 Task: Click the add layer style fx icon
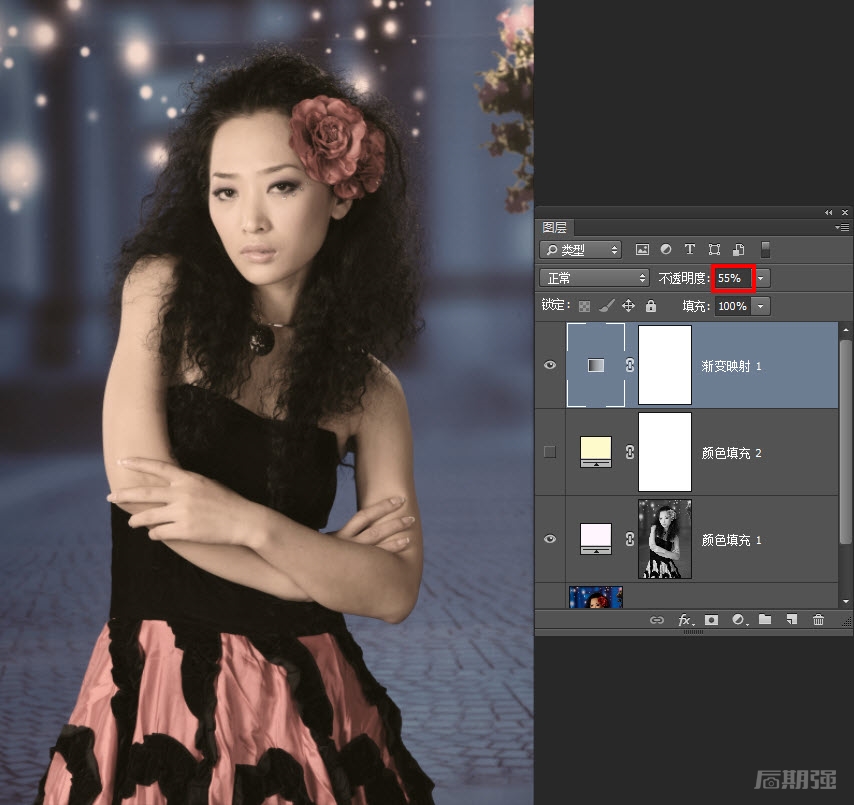685,620
